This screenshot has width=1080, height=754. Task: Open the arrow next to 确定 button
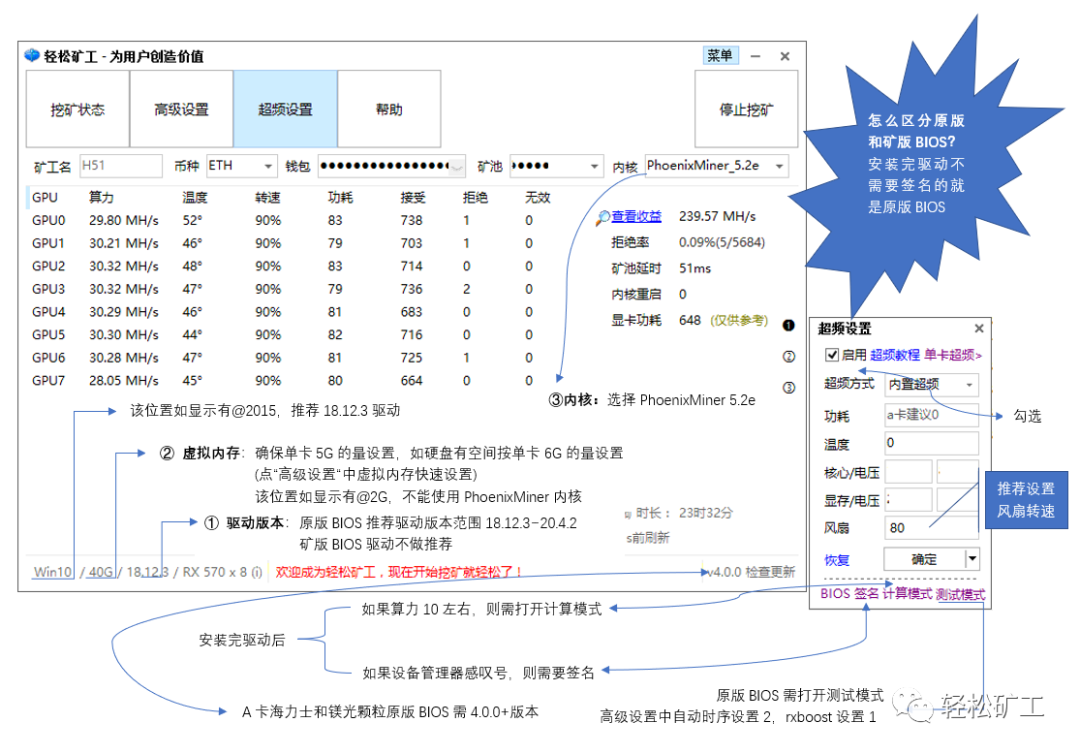tap(972, 559)
